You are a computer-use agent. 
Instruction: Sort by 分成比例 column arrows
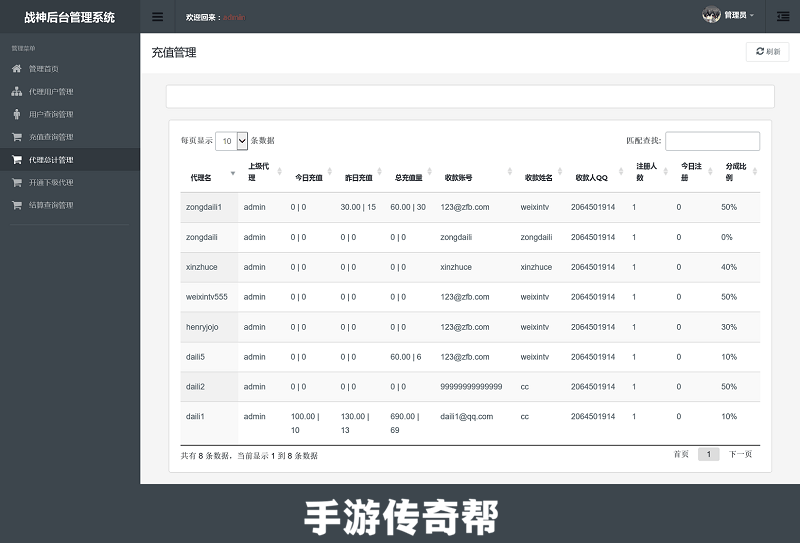click(x=755, y=171)
